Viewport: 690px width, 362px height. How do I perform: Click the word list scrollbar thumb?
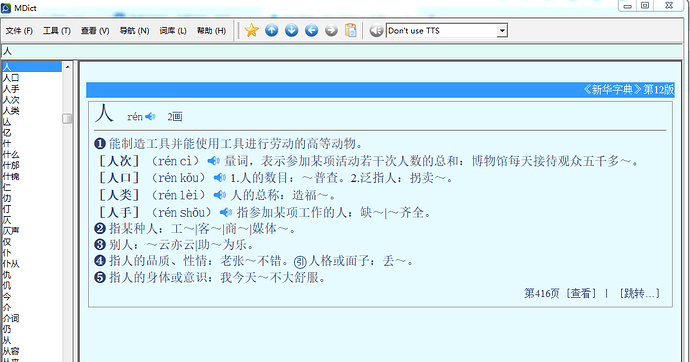click(67, 119)
